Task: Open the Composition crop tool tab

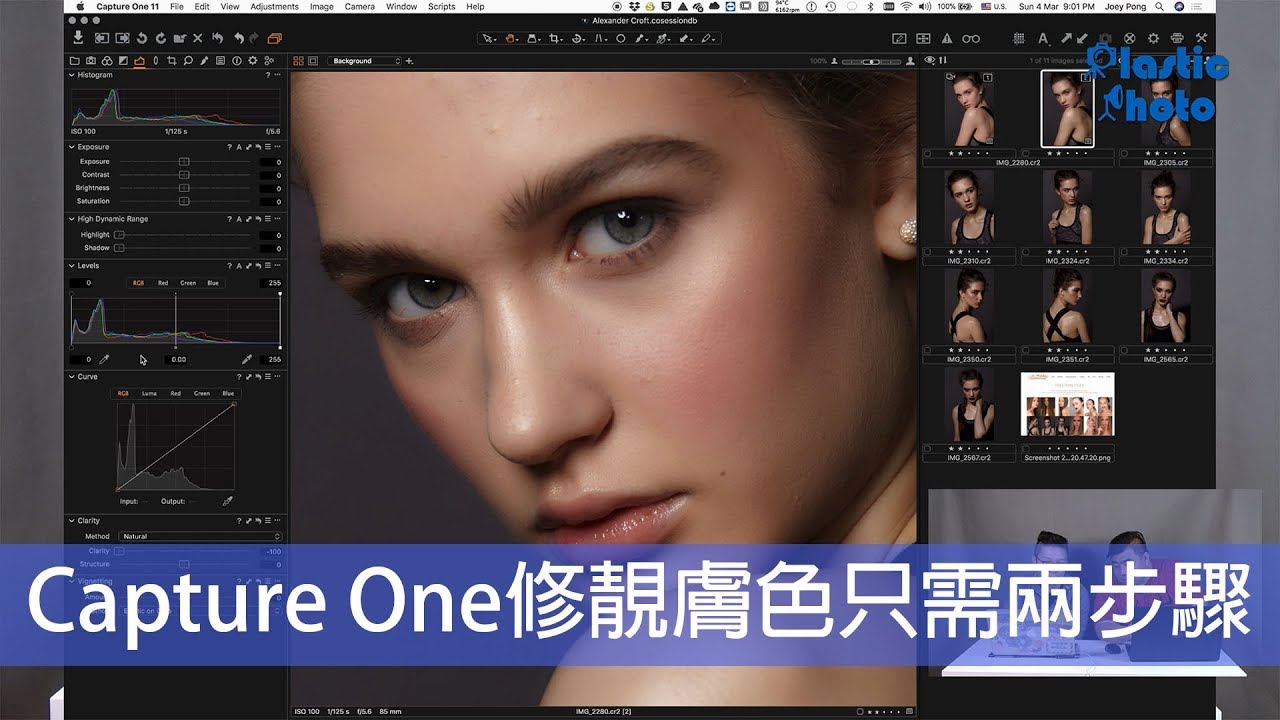Action: pyautogui.click(x=172, y=60)
